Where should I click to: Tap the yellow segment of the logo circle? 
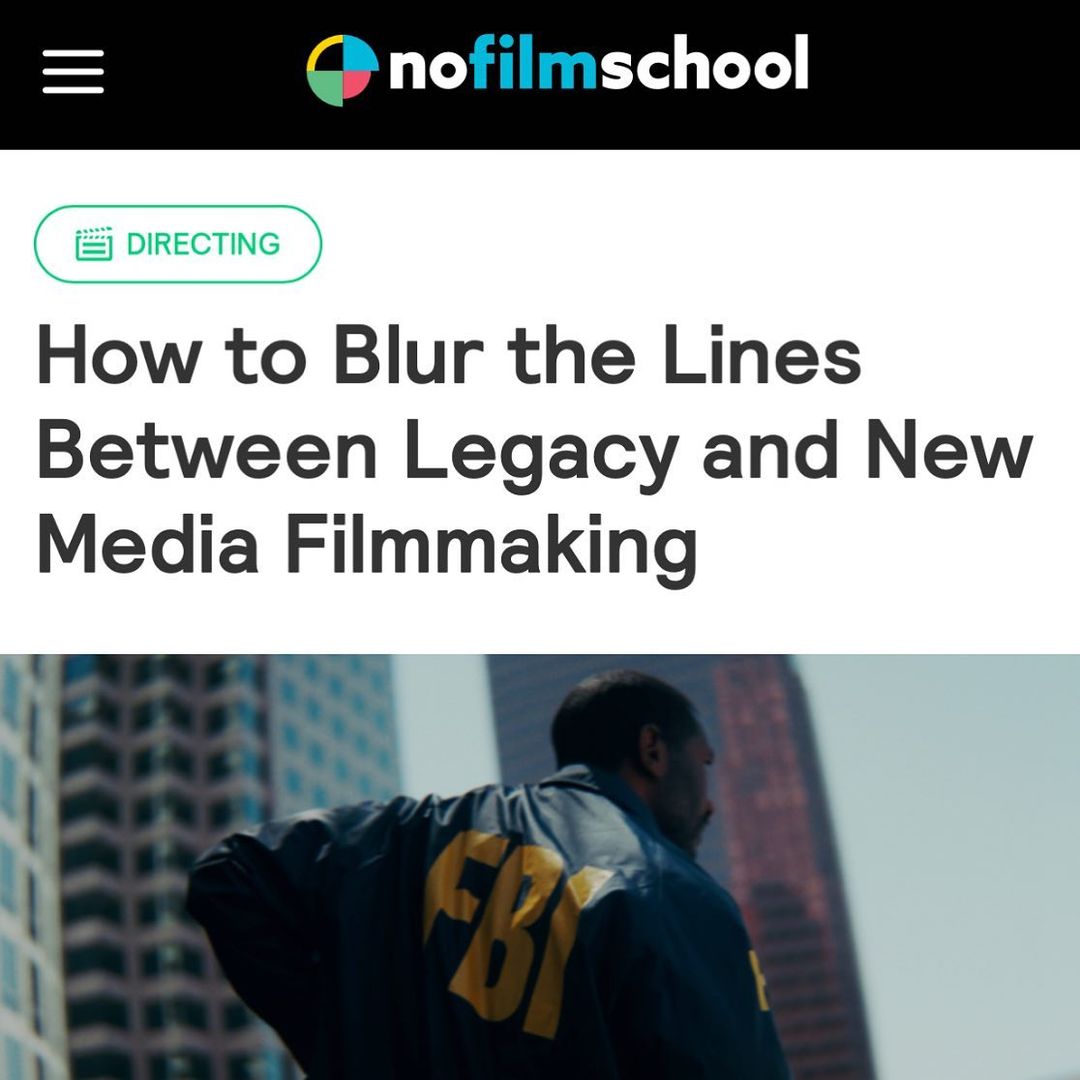322,52
